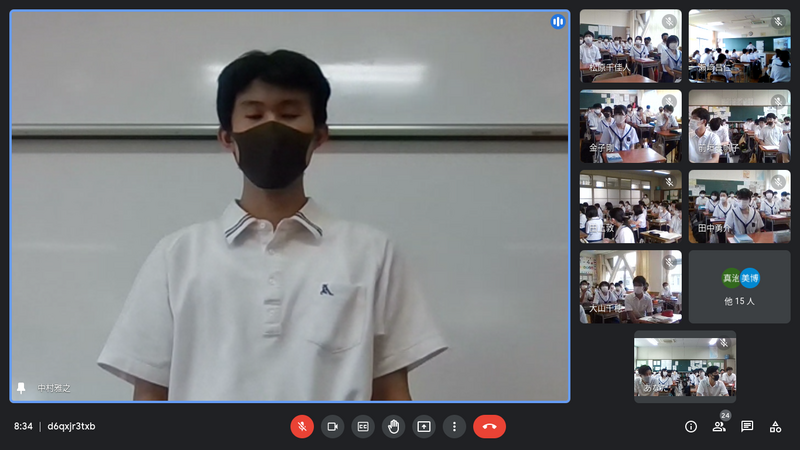The height and width of the screenshot is (450, 800).
Task: Click audio indicator on main video
Action: point(558,22)
